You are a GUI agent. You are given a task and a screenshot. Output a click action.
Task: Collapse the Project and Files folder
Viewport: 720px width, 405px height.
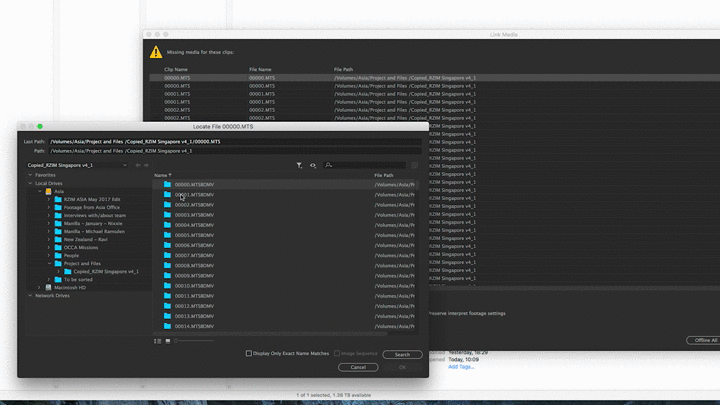pyautogui.click(x=49, y=264)
